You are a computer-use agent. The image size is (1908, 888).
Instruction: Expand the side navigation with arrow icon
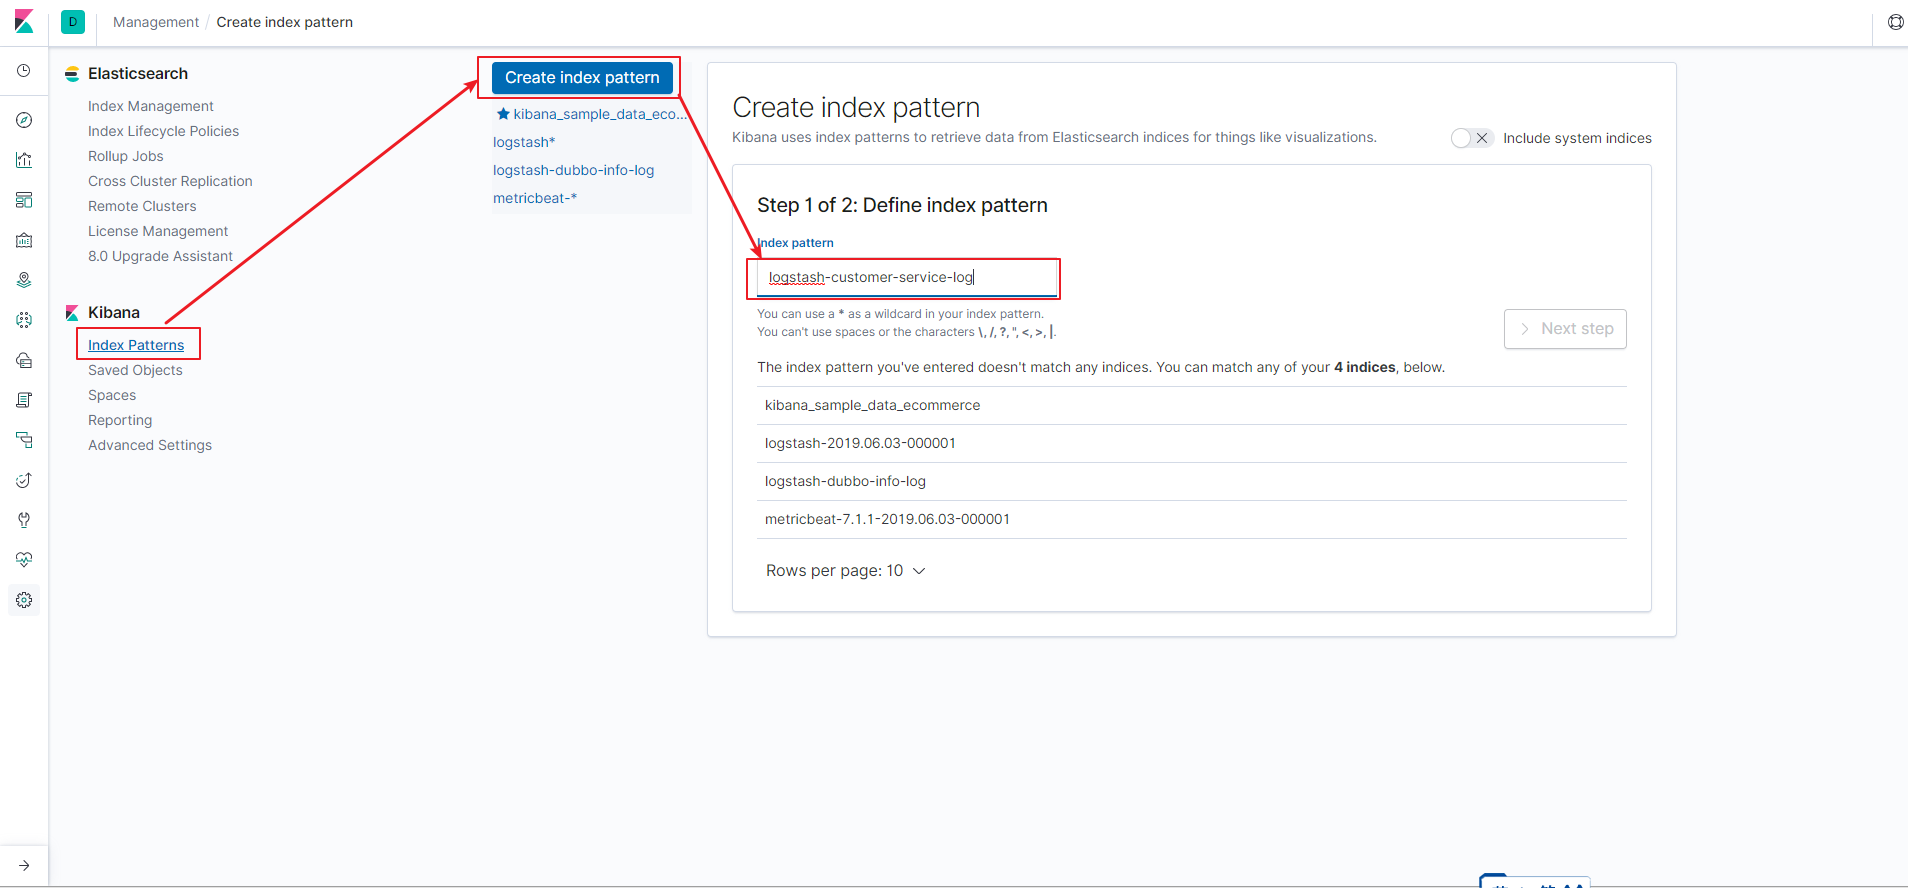click(x=24, y=866)
